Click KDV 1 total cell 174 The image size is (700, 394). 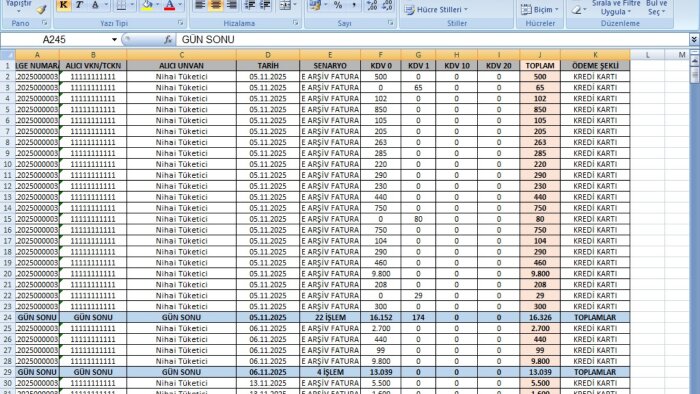[x=418, y=317]
